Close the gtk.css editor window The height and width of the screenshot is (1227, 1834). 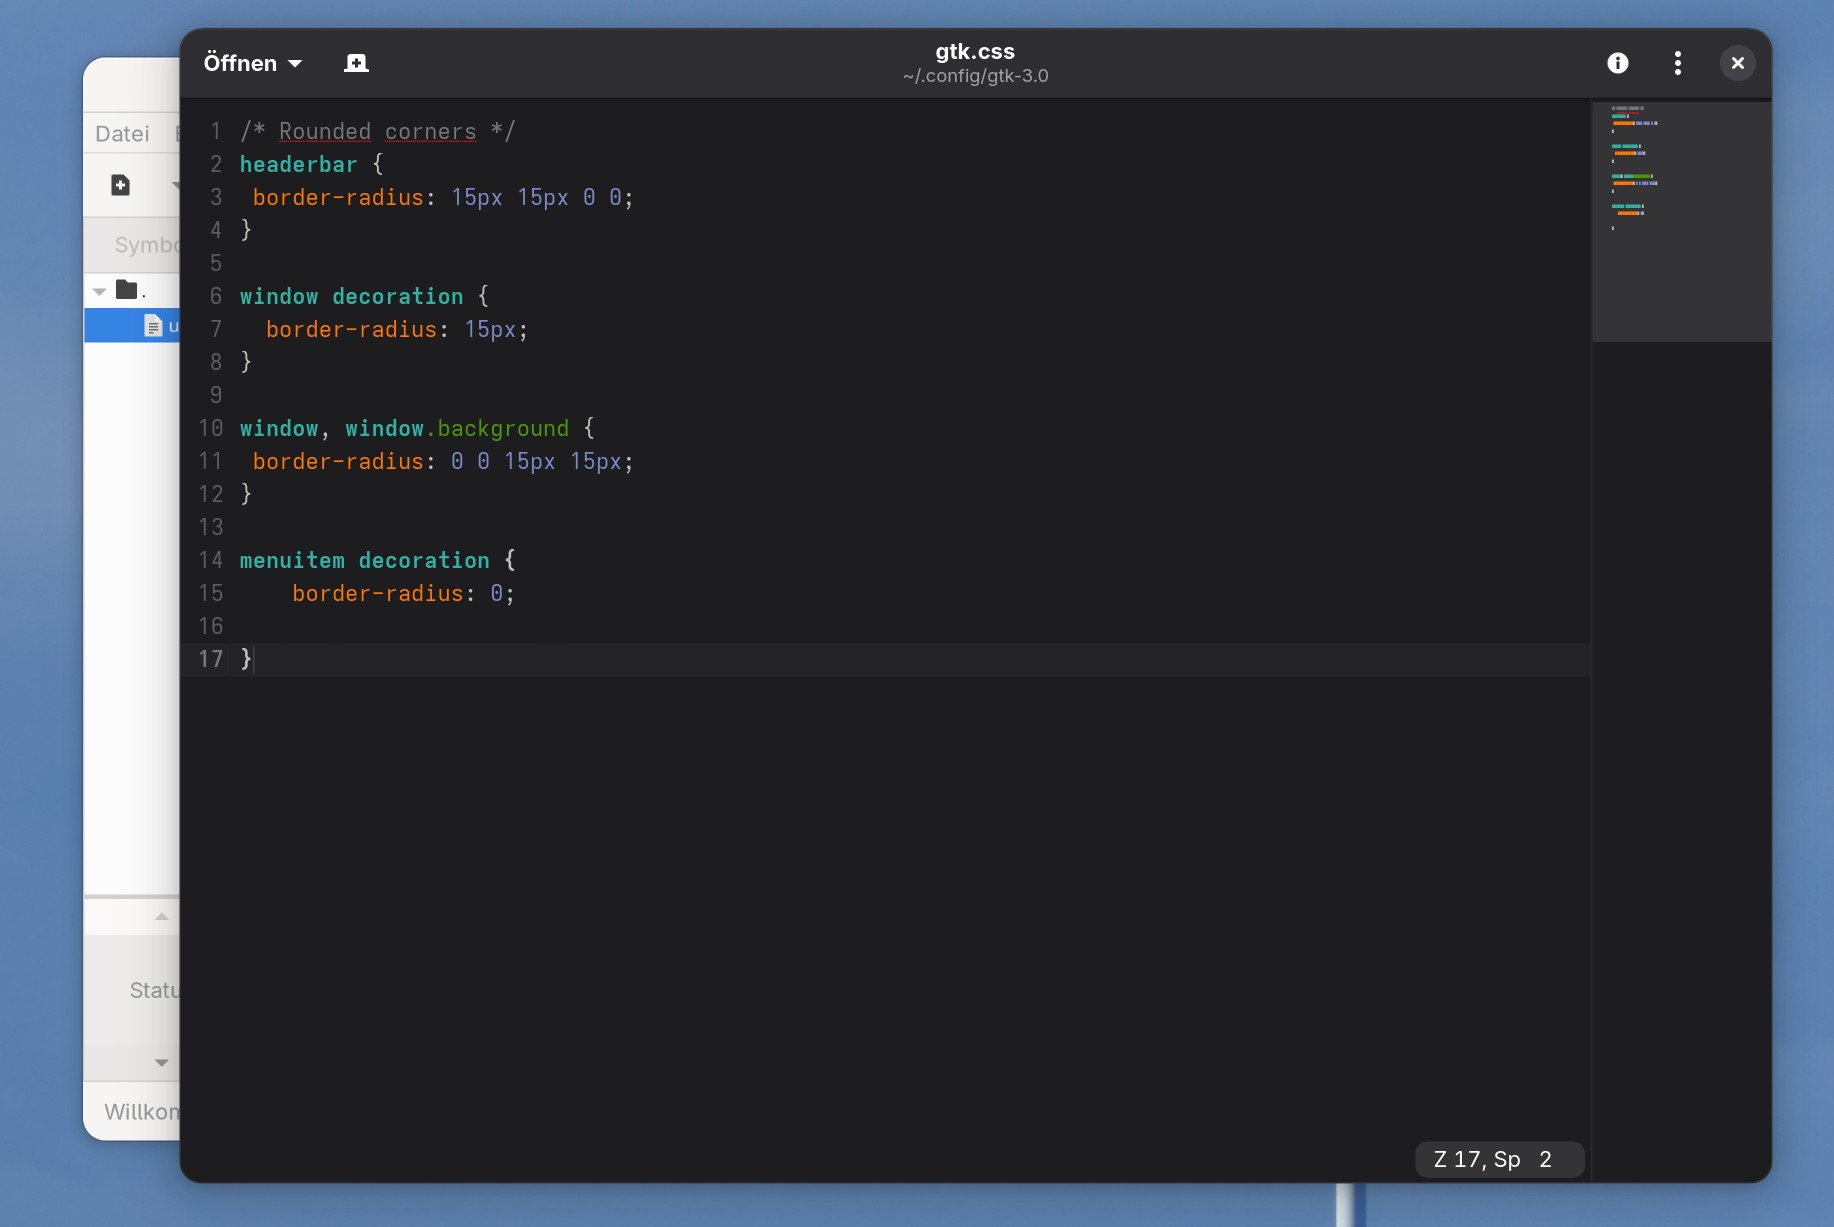pyautogui.click(x=1737, y=63)
